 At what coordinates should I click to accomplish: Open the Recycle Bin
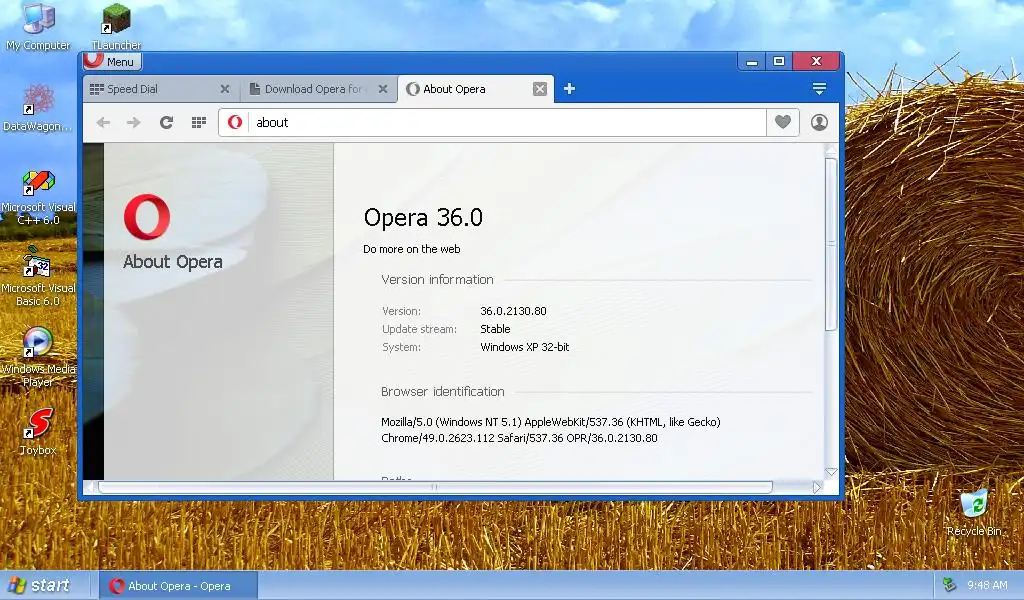pyautogui.click(x=974, y=513)
